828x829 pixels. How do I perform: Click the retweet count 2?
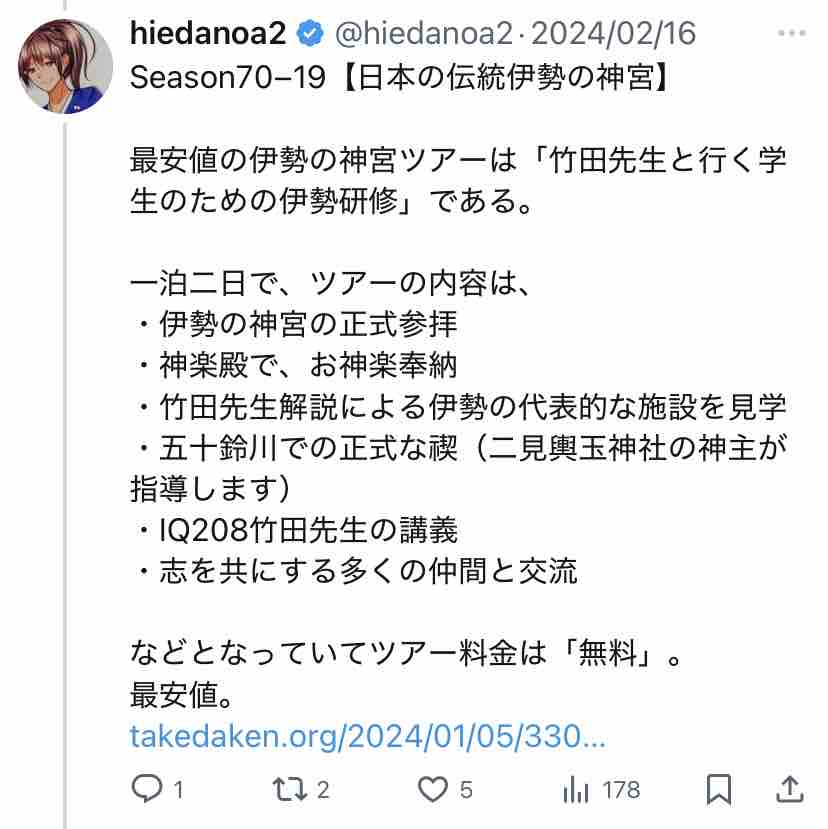323,790
